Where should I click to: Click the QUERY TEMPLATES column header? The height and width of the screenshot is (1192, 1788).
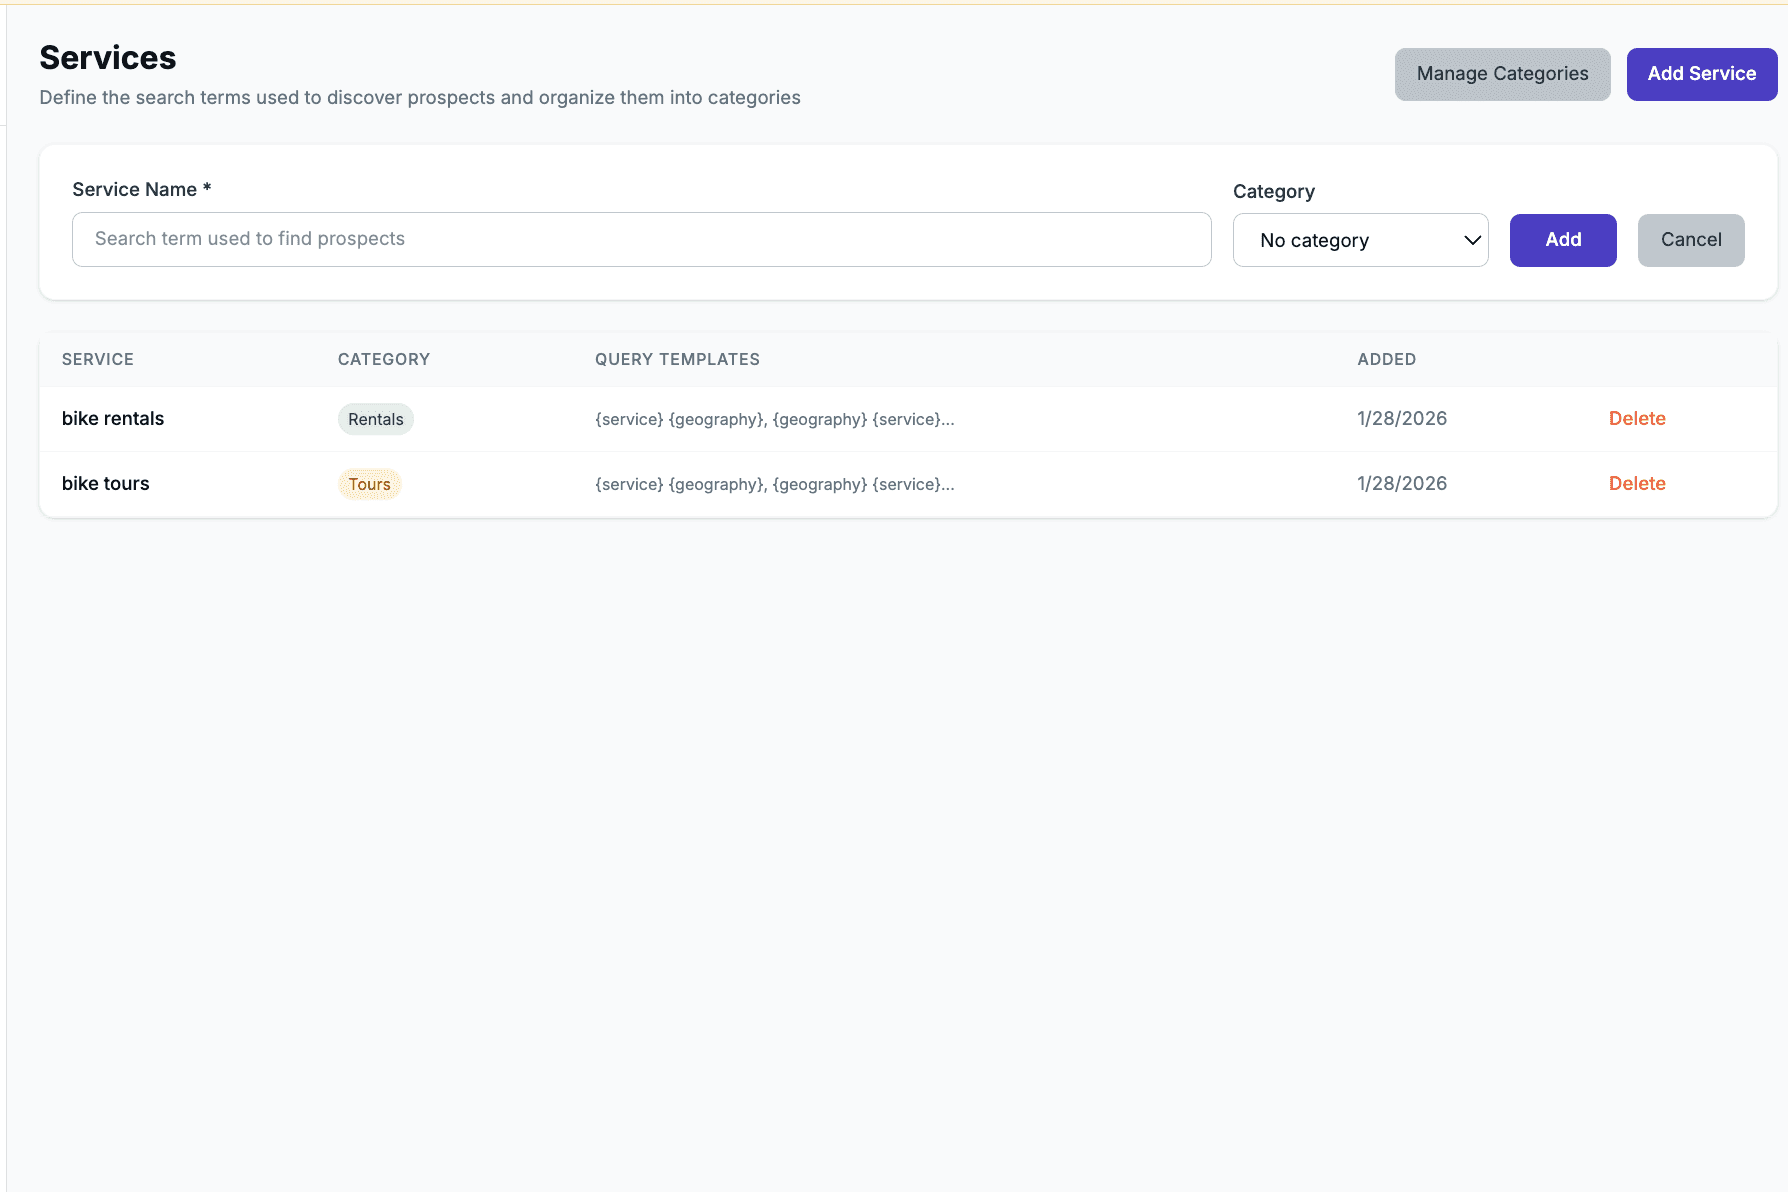click(677, 359)
